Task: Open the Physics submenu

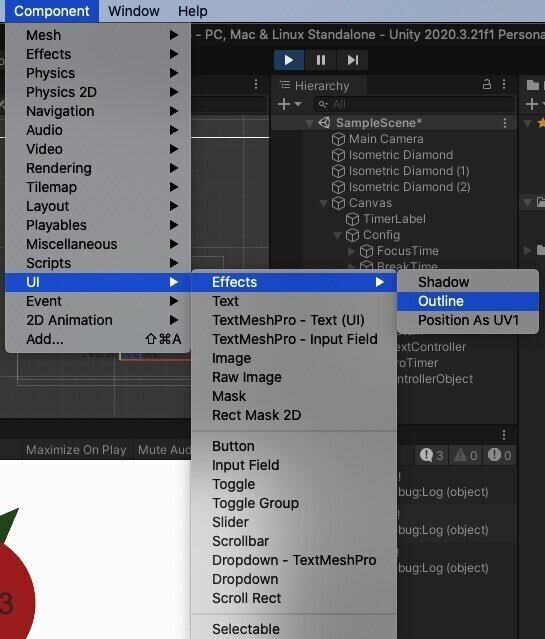Action: pyautogui.click(x=98, y=73)
